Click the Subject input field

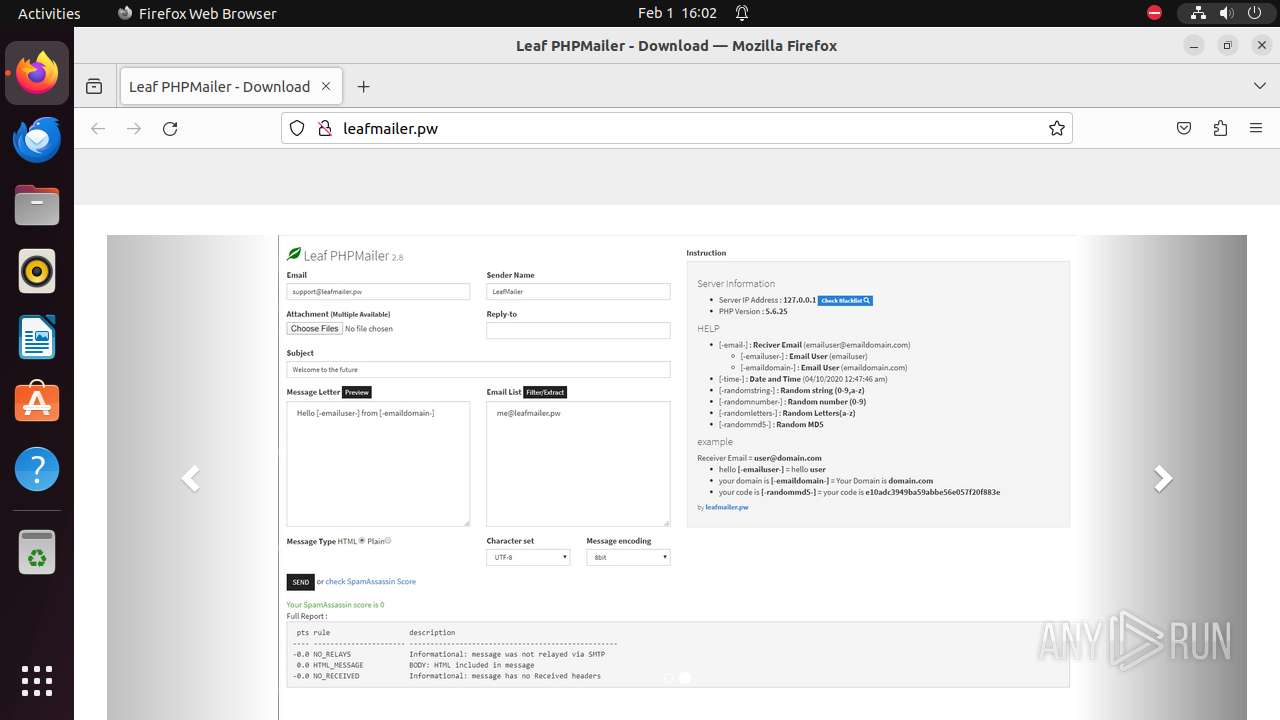[478, 370]
